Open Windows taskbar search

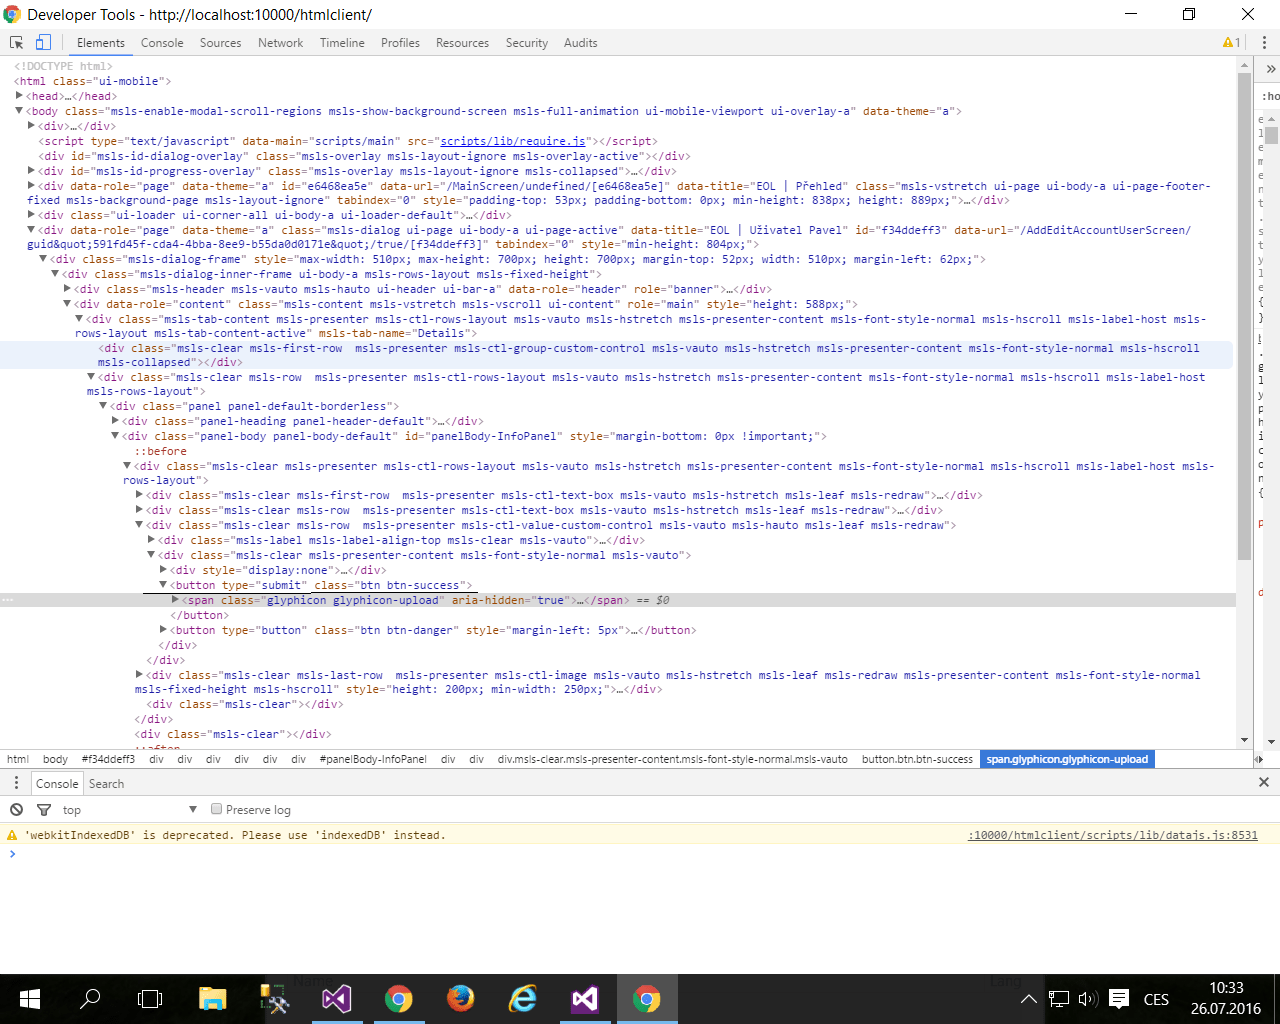90,999
